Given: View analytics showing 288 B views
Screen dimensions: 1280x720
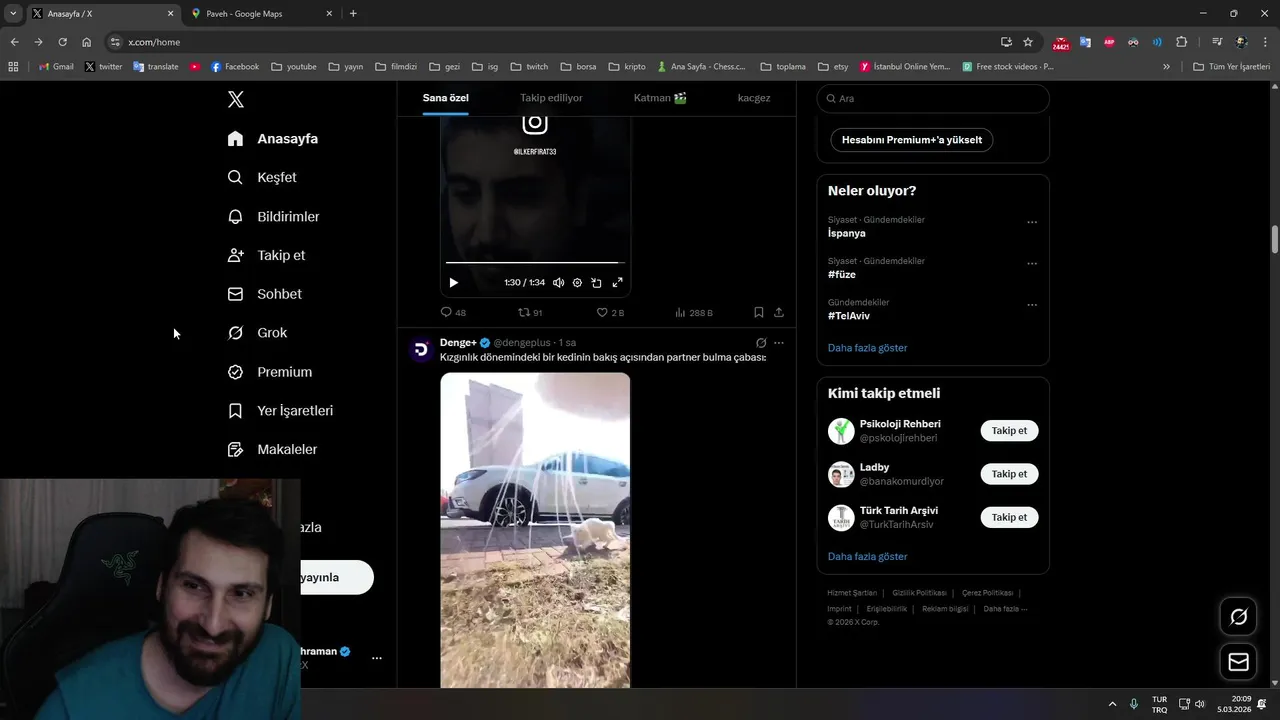Looking at the screenshot, I should pos(694,313).
